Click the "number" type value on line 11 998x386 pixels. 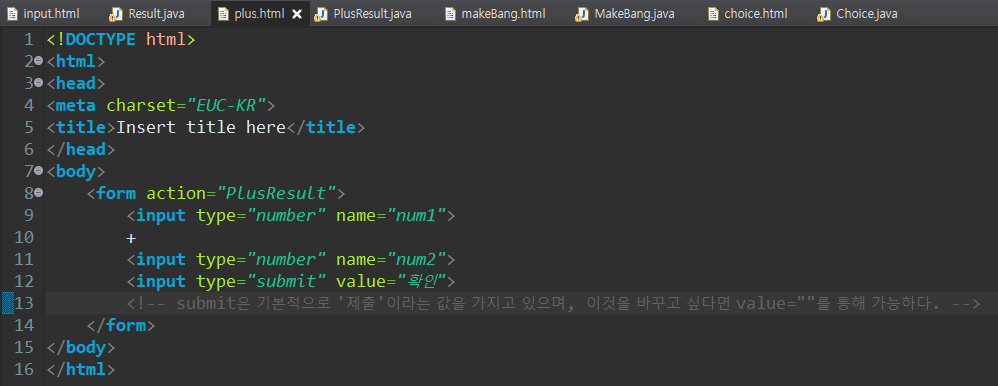[286, 259]
